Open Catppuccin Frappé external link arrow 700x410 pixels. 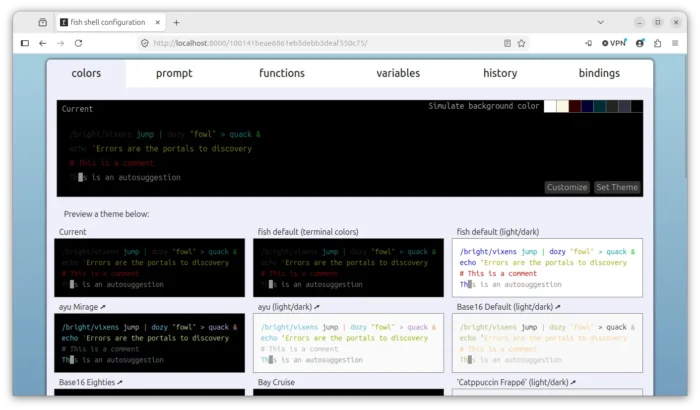click(573, 382)
